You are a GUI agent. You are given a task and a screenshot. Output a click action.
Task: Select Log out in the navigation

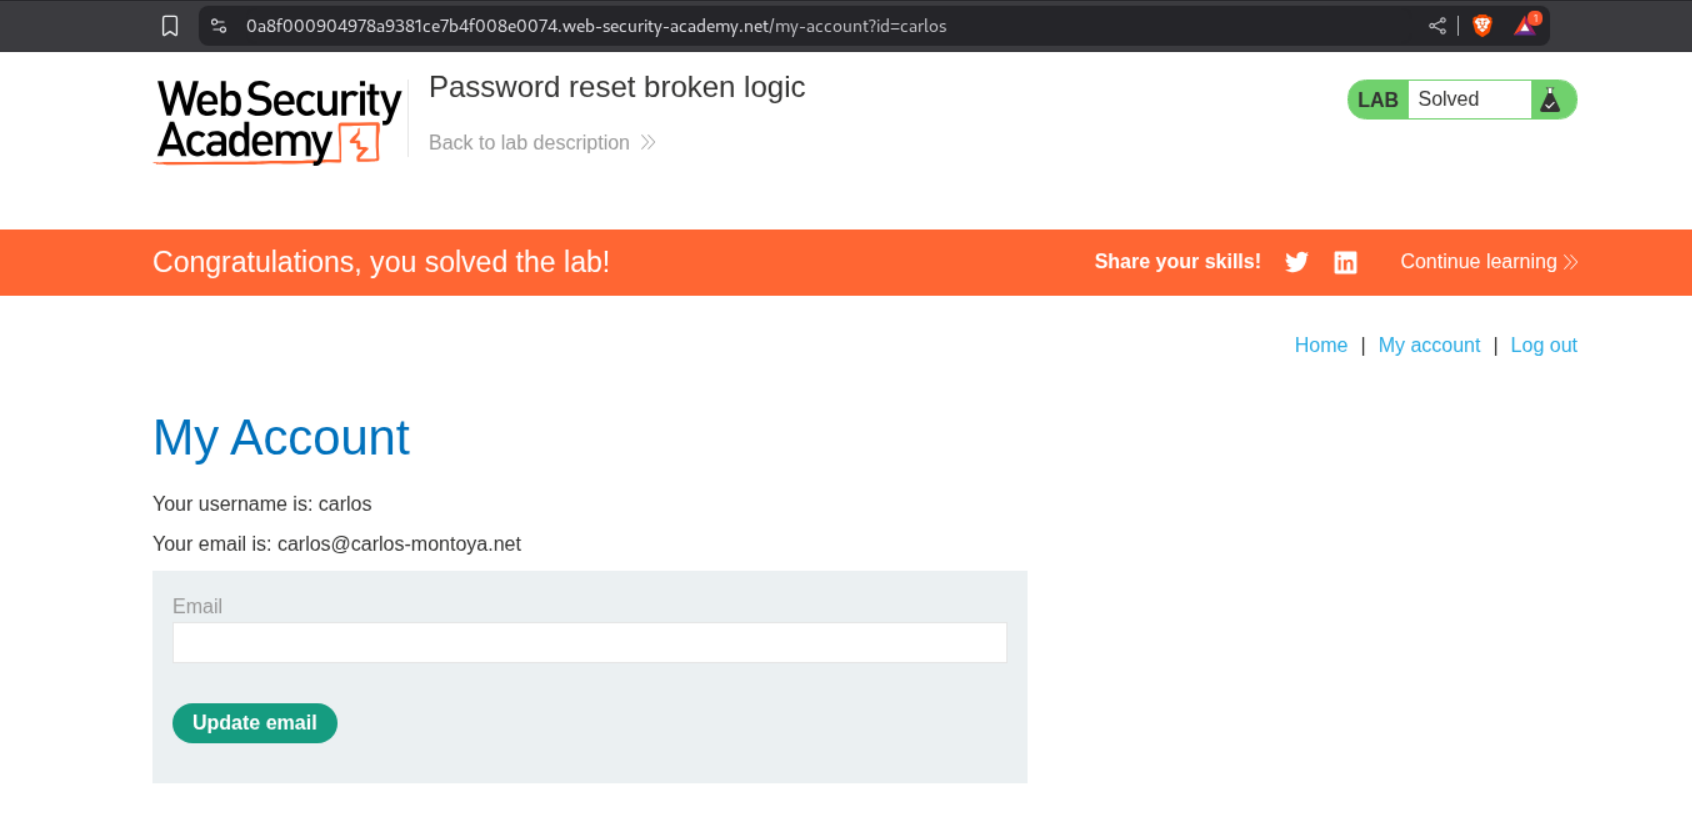[1543, 345]
